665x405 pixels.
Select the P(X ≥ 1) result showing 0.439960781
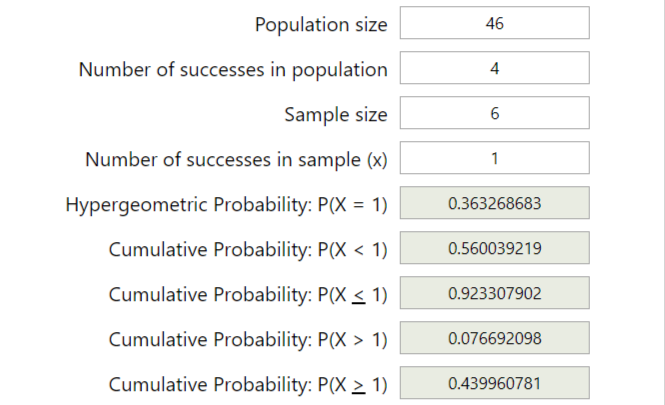494,384
